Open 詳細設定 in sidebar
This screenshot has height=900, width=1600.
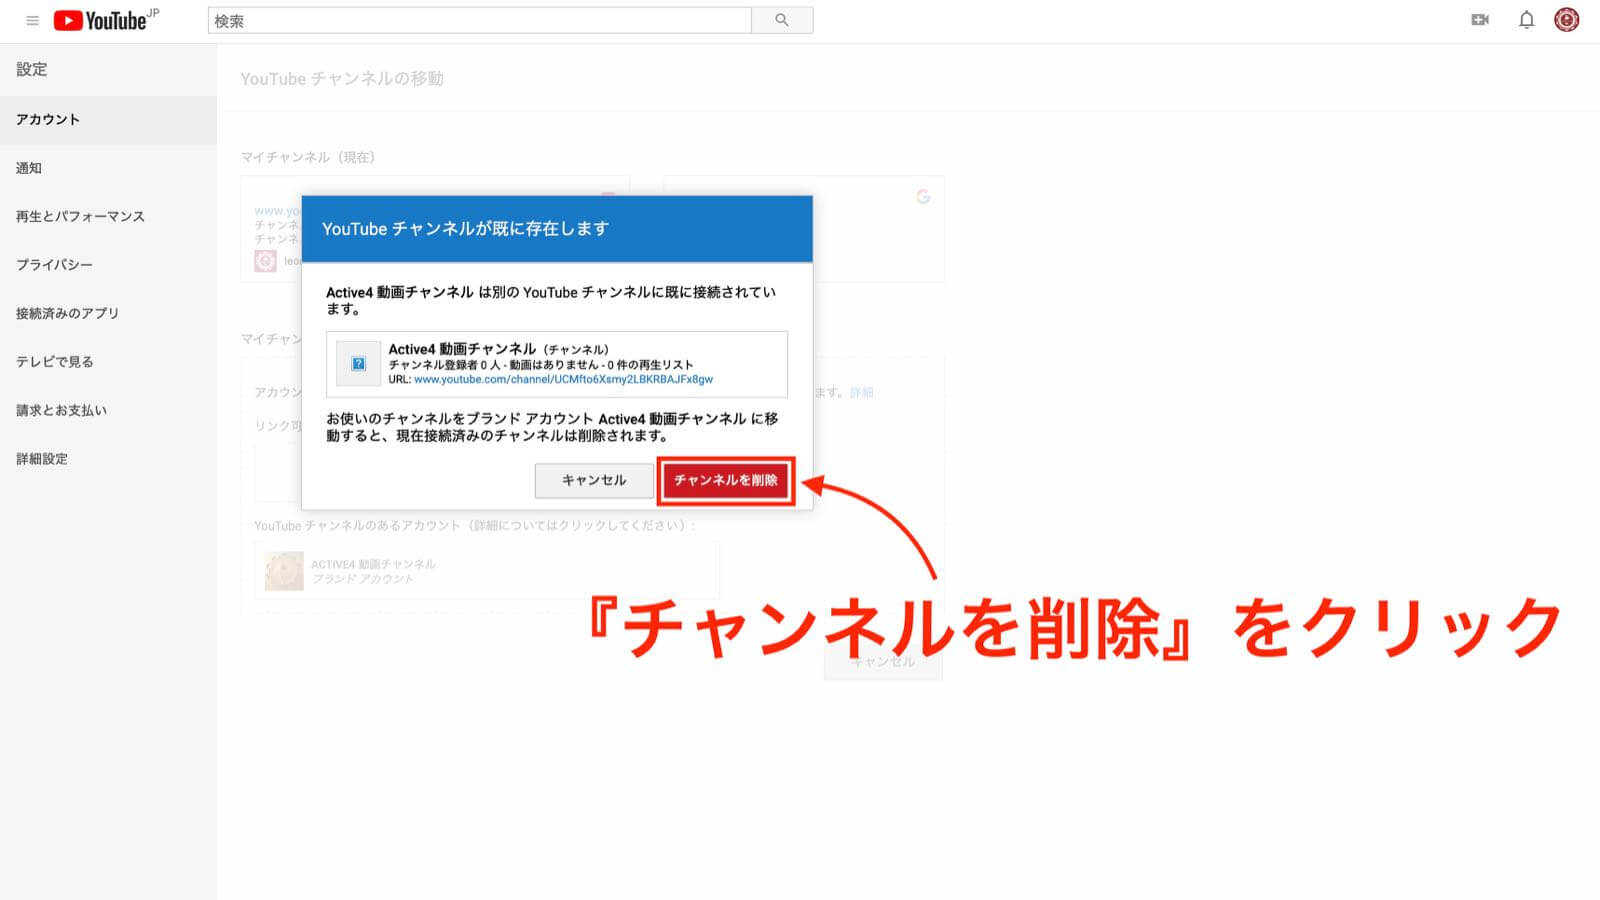coord(108,459)
